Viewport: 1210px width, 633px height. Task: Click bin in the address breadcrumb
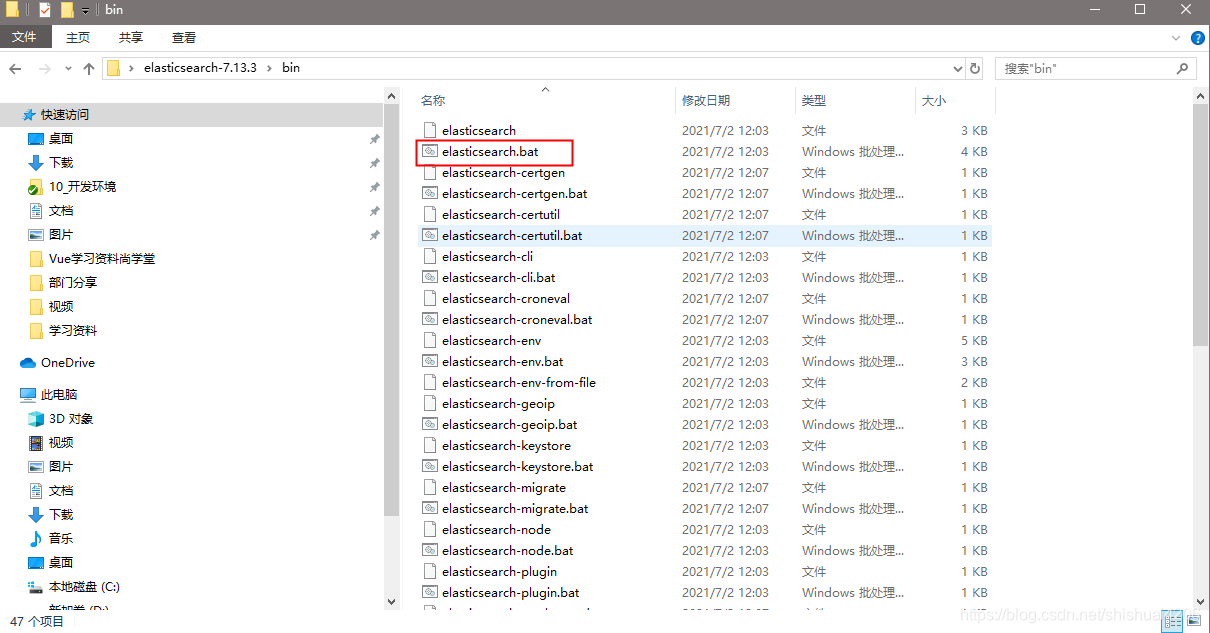(x=290, y=69)
